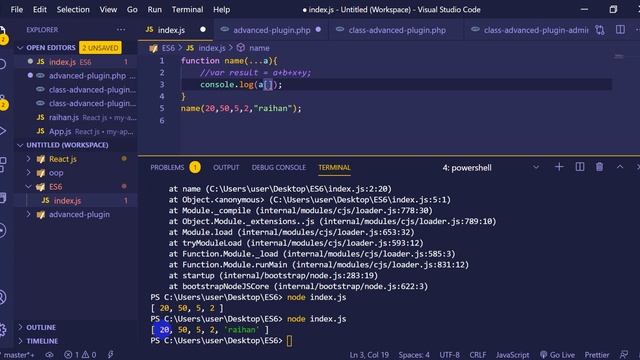Image resolution: width=640 pixels, height=360 pixels.
Task: Click the Synchronize Changes cloud icon
Action: click(49, 355)
